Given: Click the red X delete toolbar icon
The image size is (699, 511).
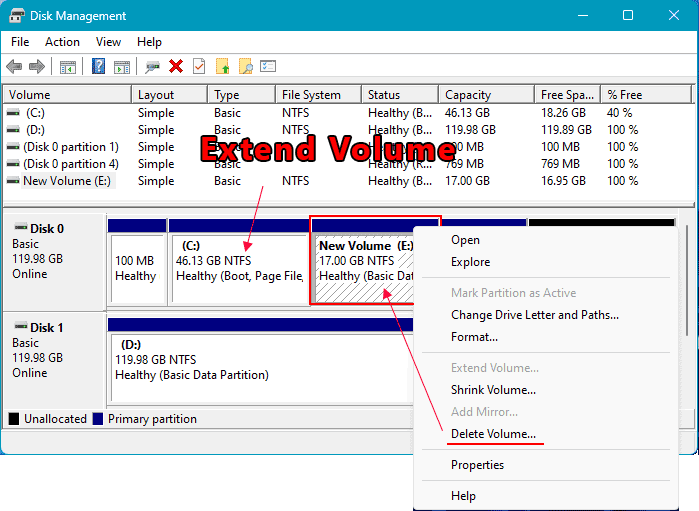Looking at the screenshot, I should (x=176, y=67).
